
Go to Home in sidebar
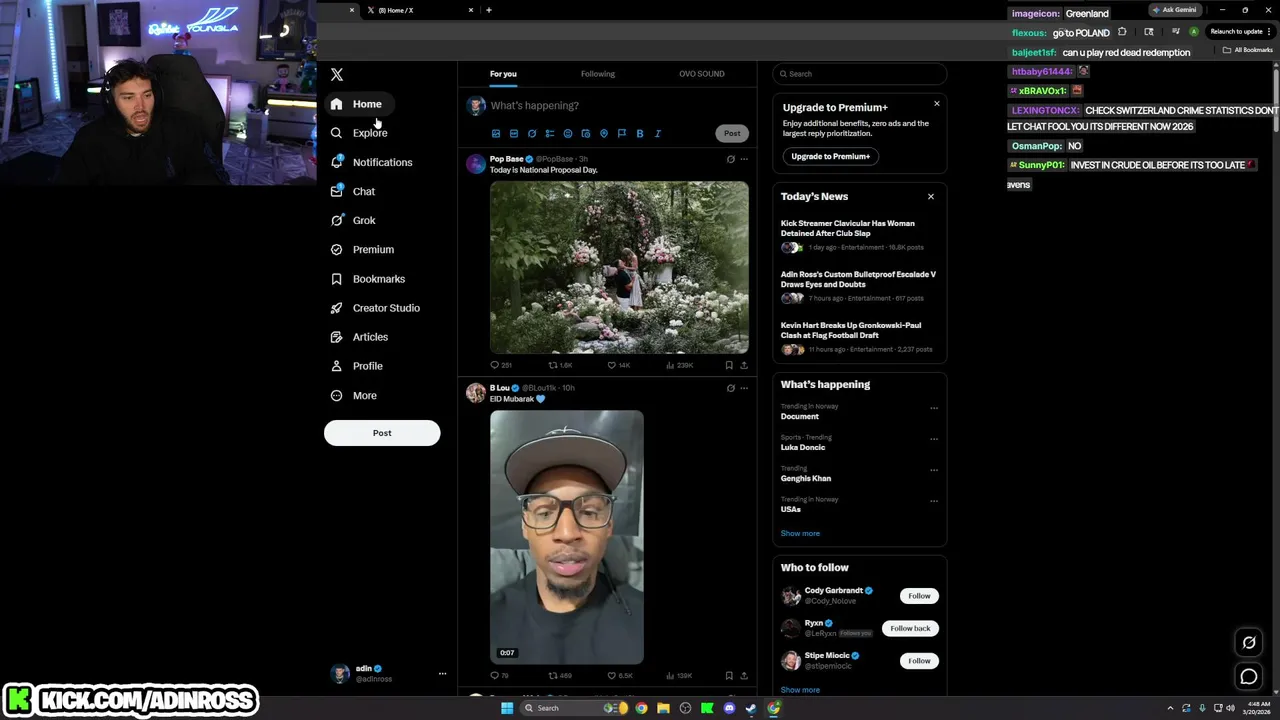coord(357,104)
